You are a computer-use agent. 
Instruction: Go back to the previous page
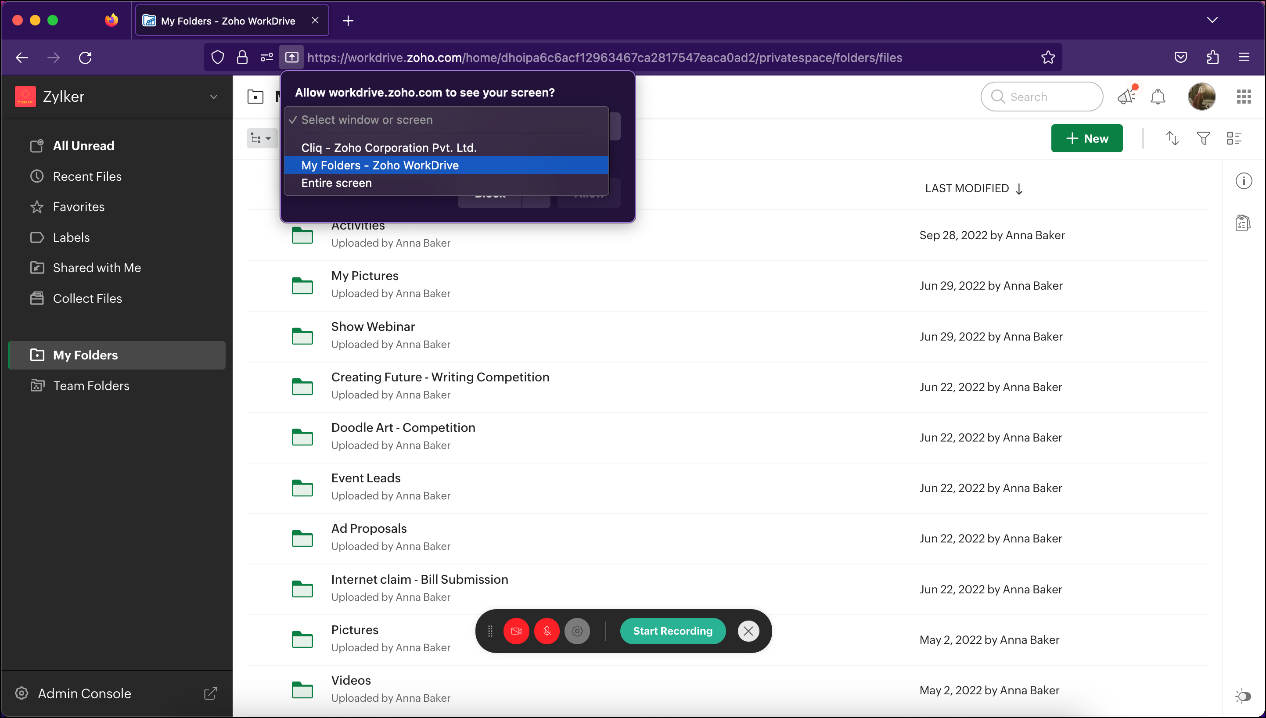(22, 57)
